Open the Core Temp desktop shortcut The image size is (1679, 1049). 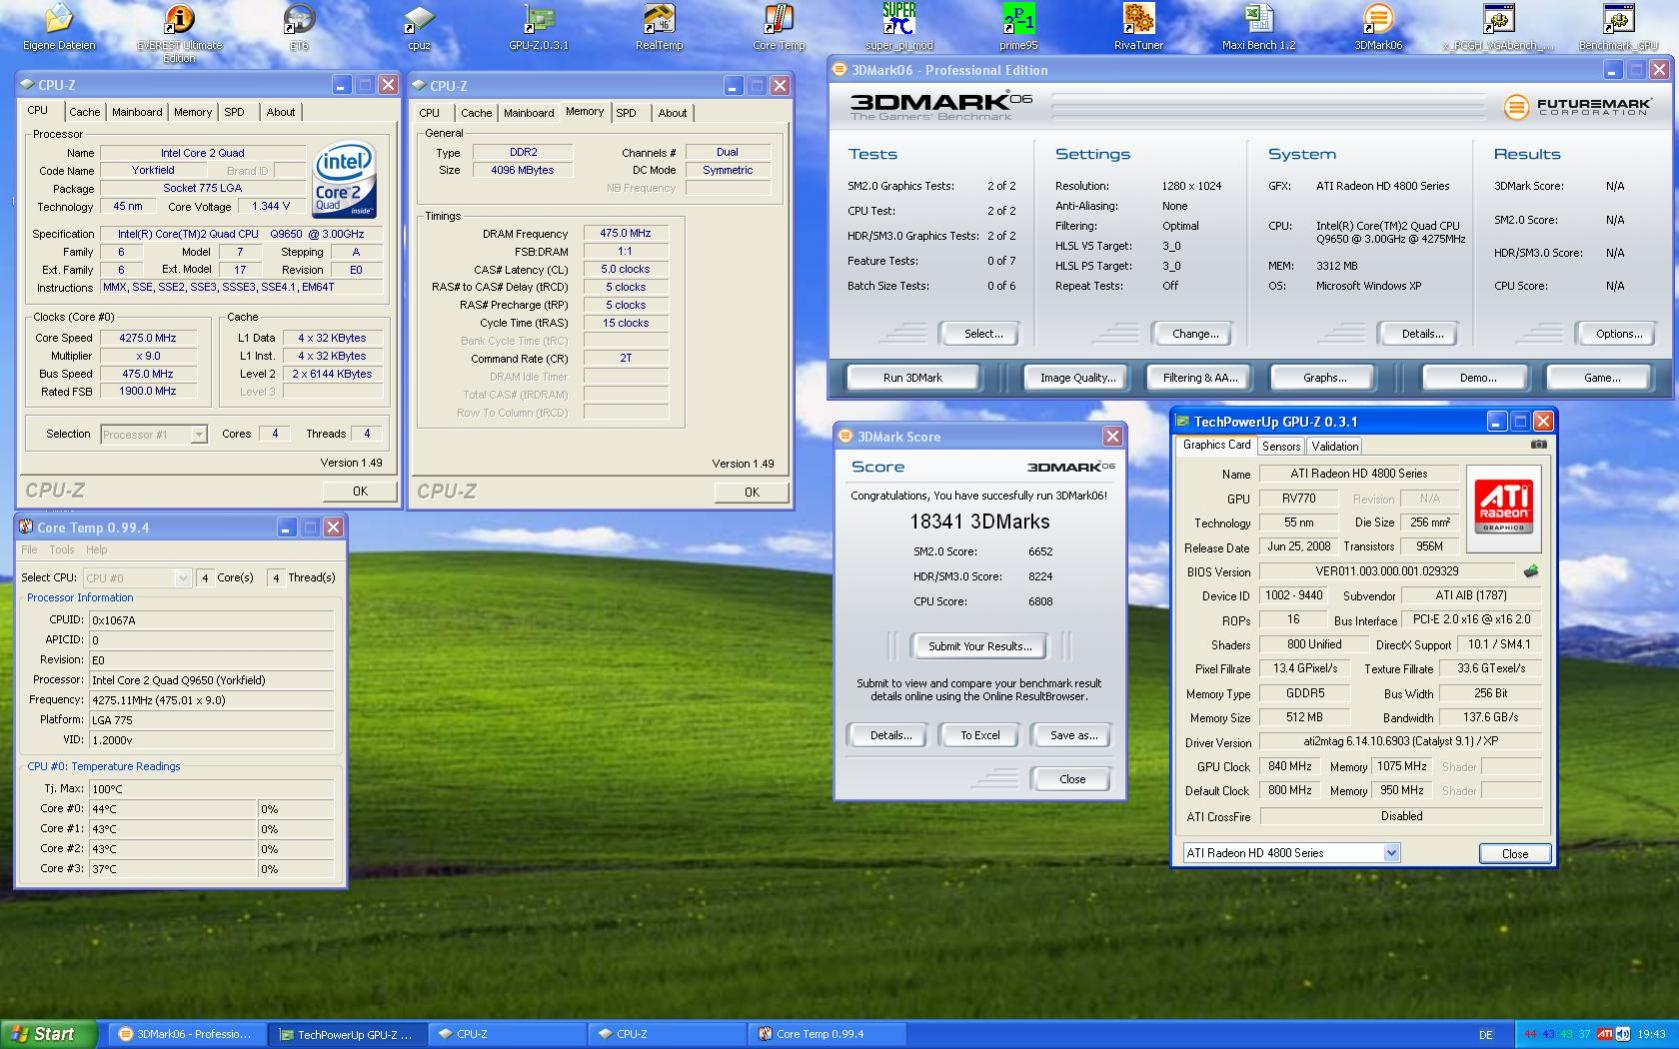click(x=779, y=27)
